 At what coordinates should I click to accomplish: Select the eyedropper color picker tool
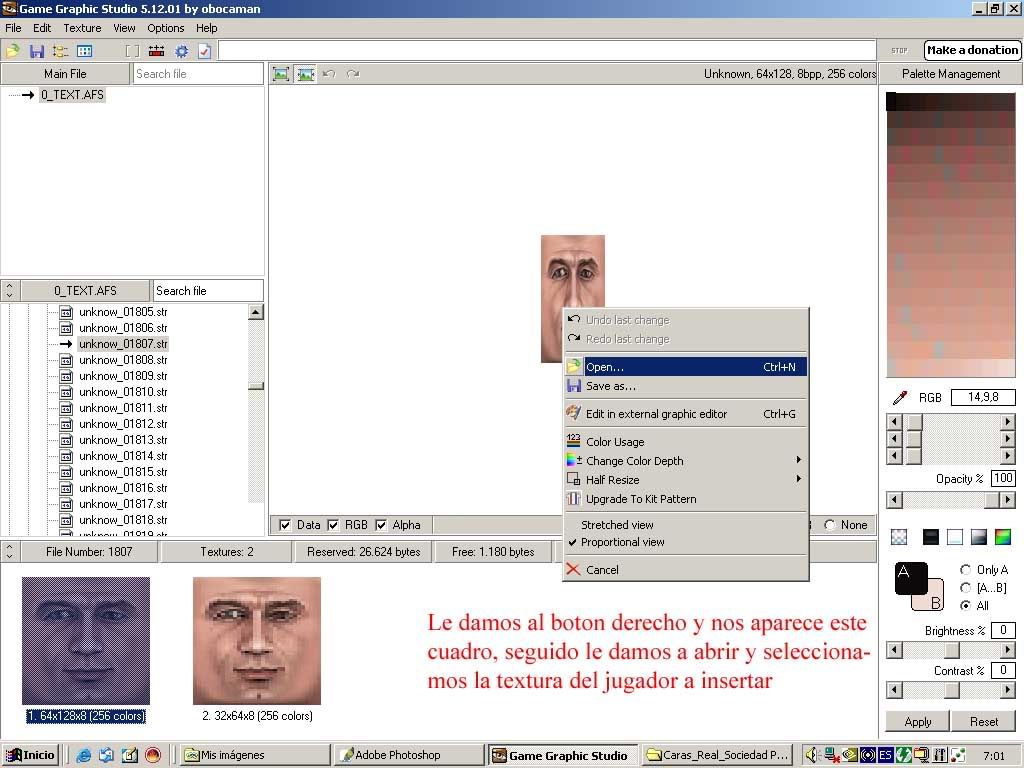899,397
